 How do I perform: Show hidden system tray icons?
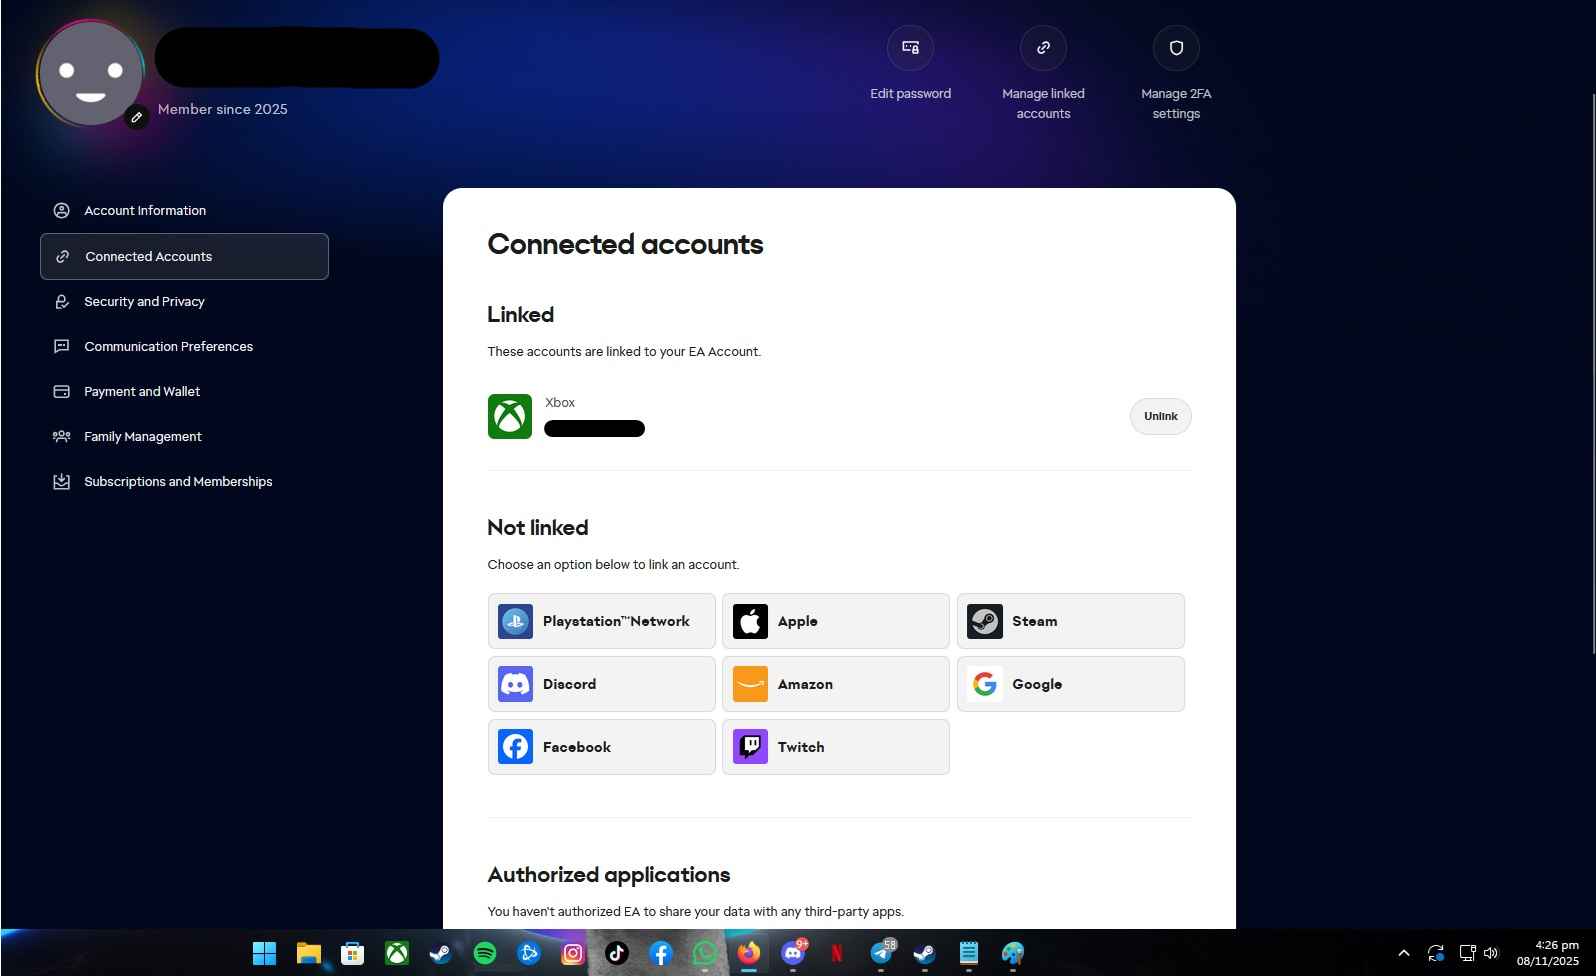(1404, 953)
